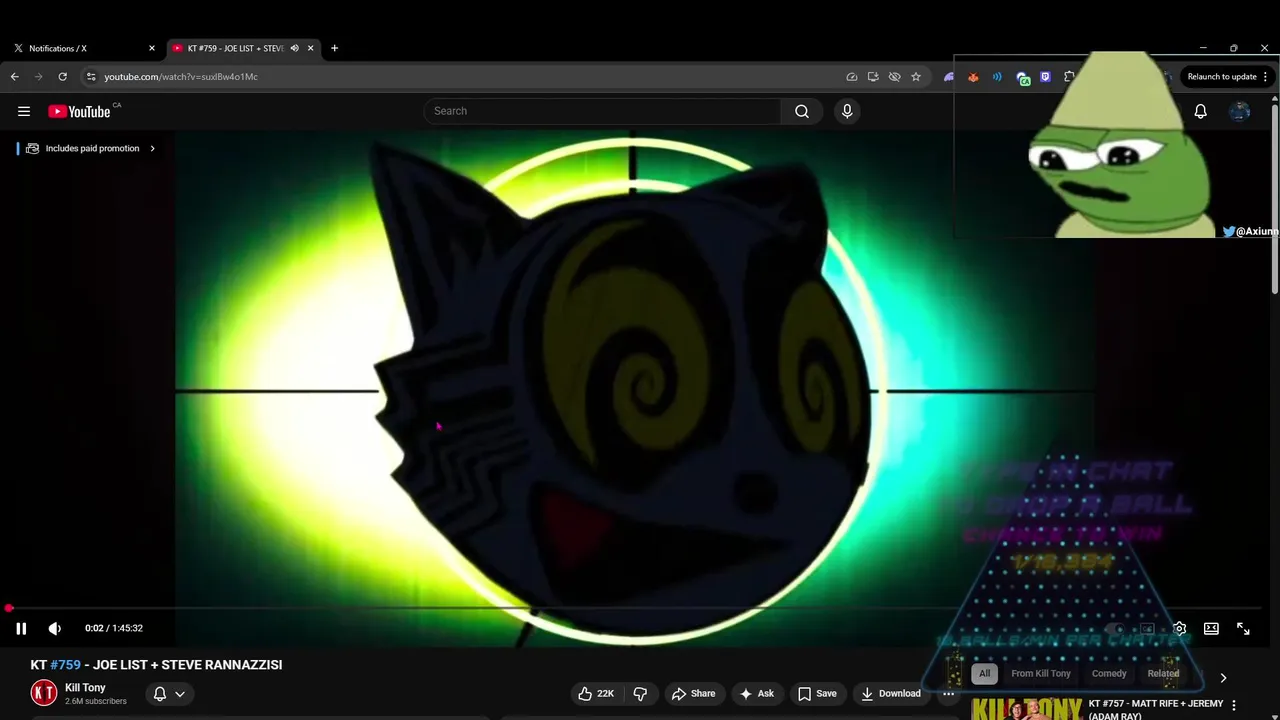Close the Notifications / X tab

(x=152, y=48)
